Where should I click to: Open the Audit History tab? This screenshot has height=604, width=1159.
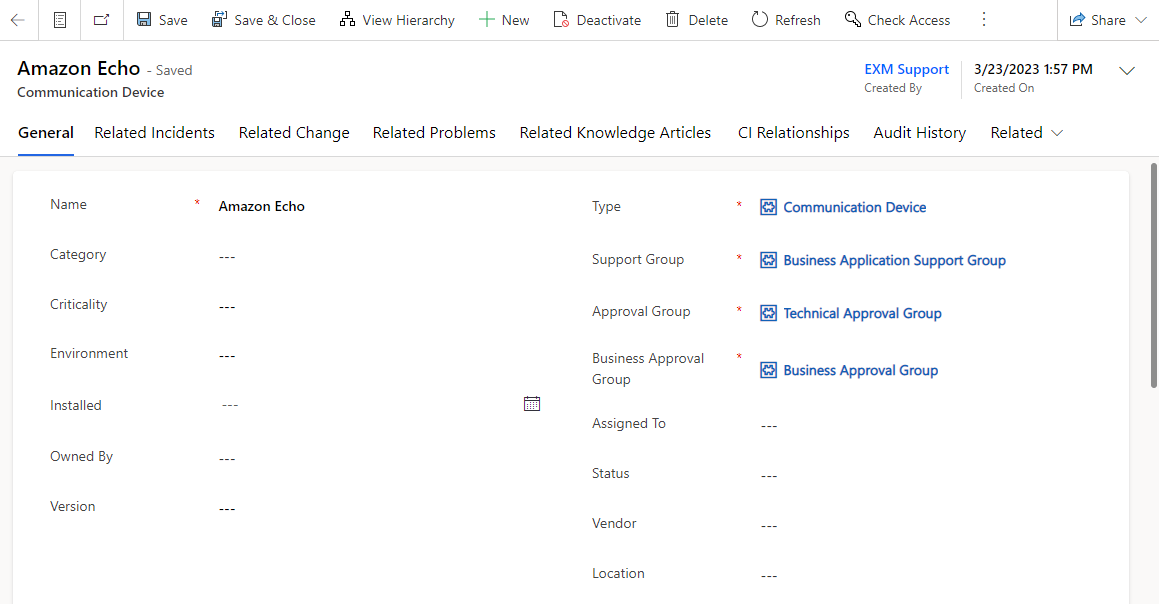[x=920, y=133]
